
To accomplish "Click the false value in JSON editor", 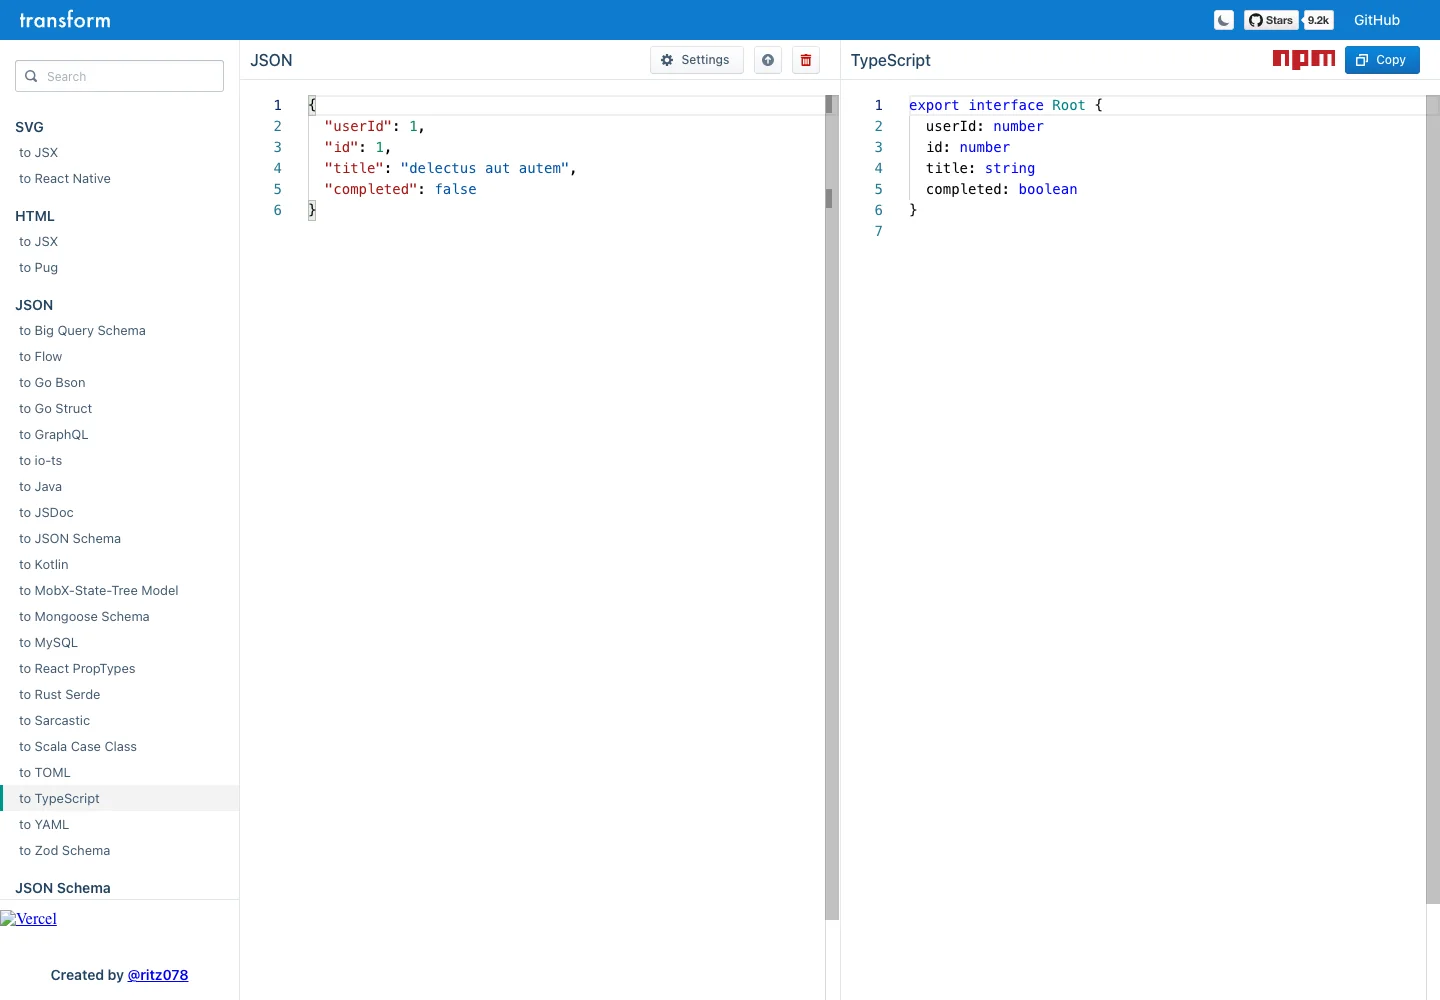I will point(456,189).
